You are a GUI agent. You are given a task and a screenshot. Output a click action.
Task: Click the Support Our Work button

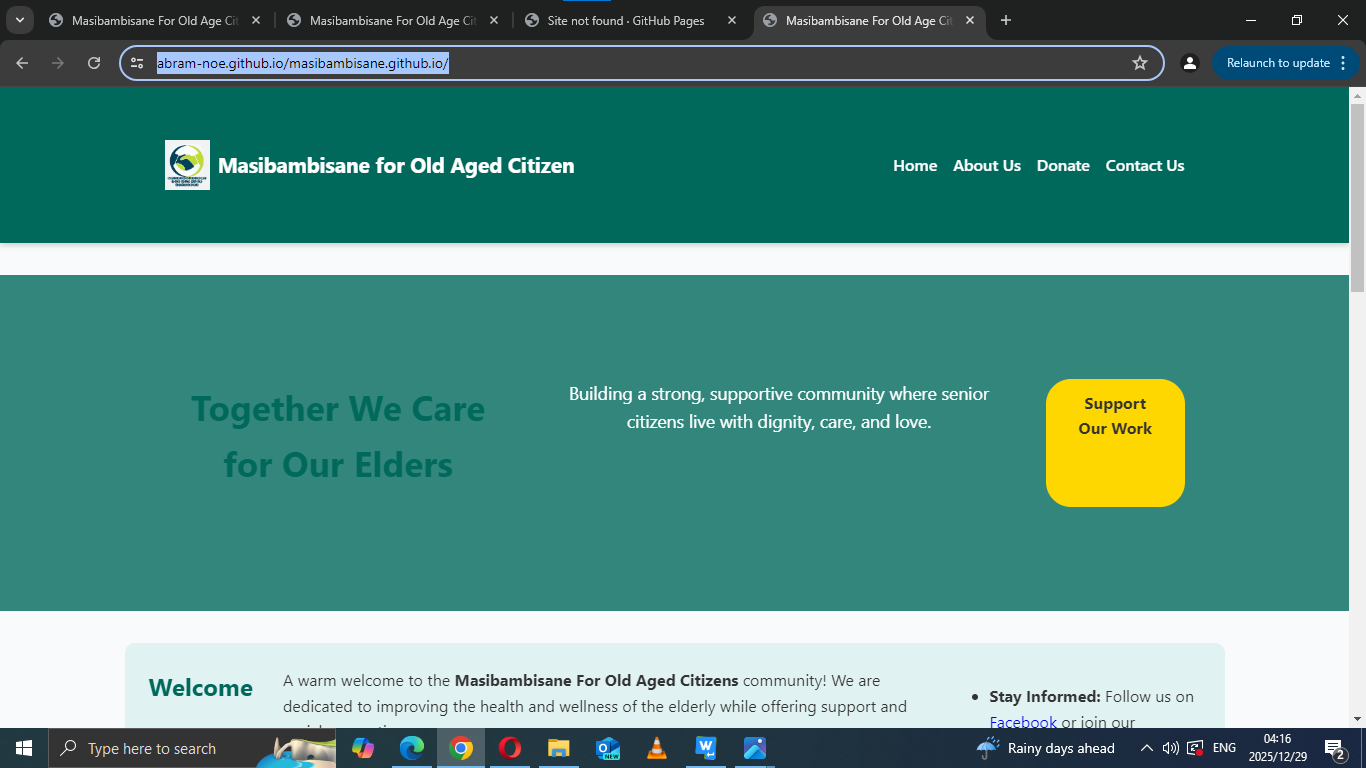(1115, 442)
